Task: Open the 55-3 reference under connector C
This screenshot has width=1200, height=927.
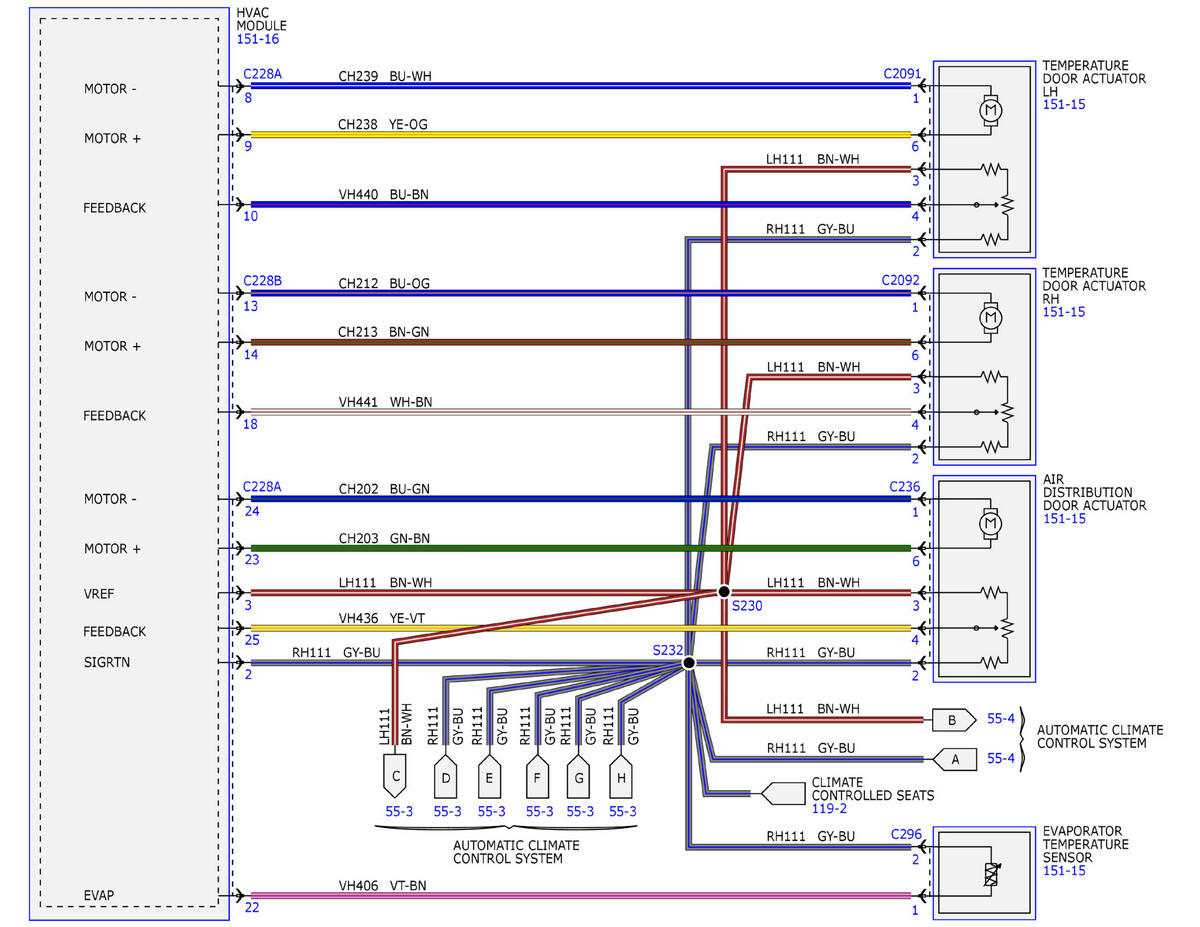Action: 399,811
